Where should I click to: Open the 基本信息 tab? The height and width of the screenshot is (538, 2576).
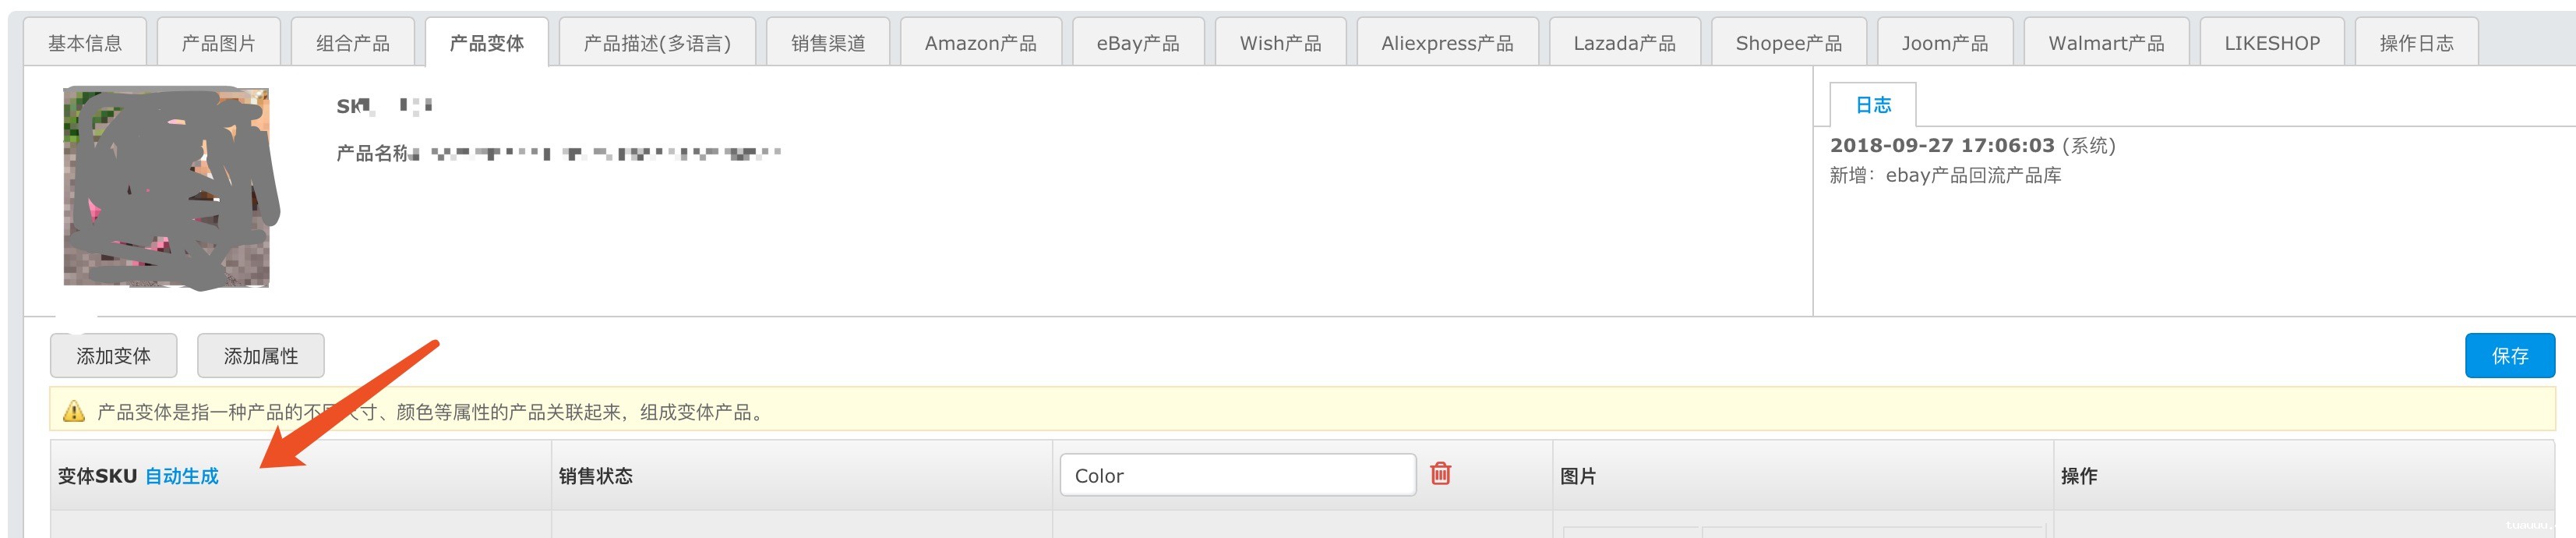click(x=85, y=43)
